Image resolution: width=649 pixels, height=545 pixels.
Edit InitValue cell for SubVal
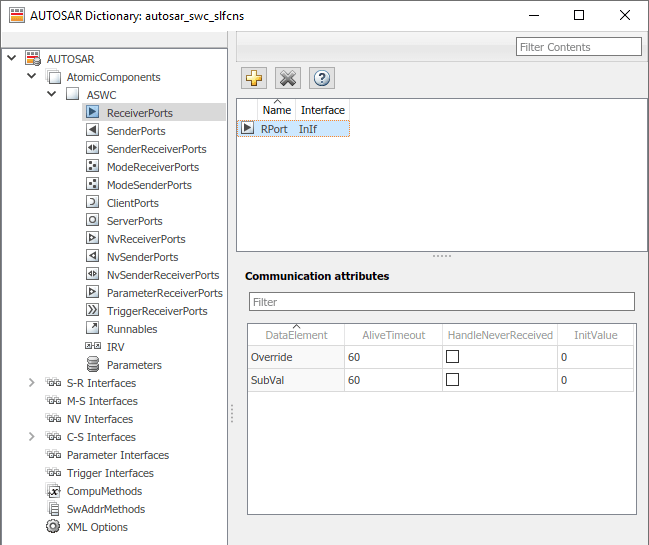[x=595, y=380]
